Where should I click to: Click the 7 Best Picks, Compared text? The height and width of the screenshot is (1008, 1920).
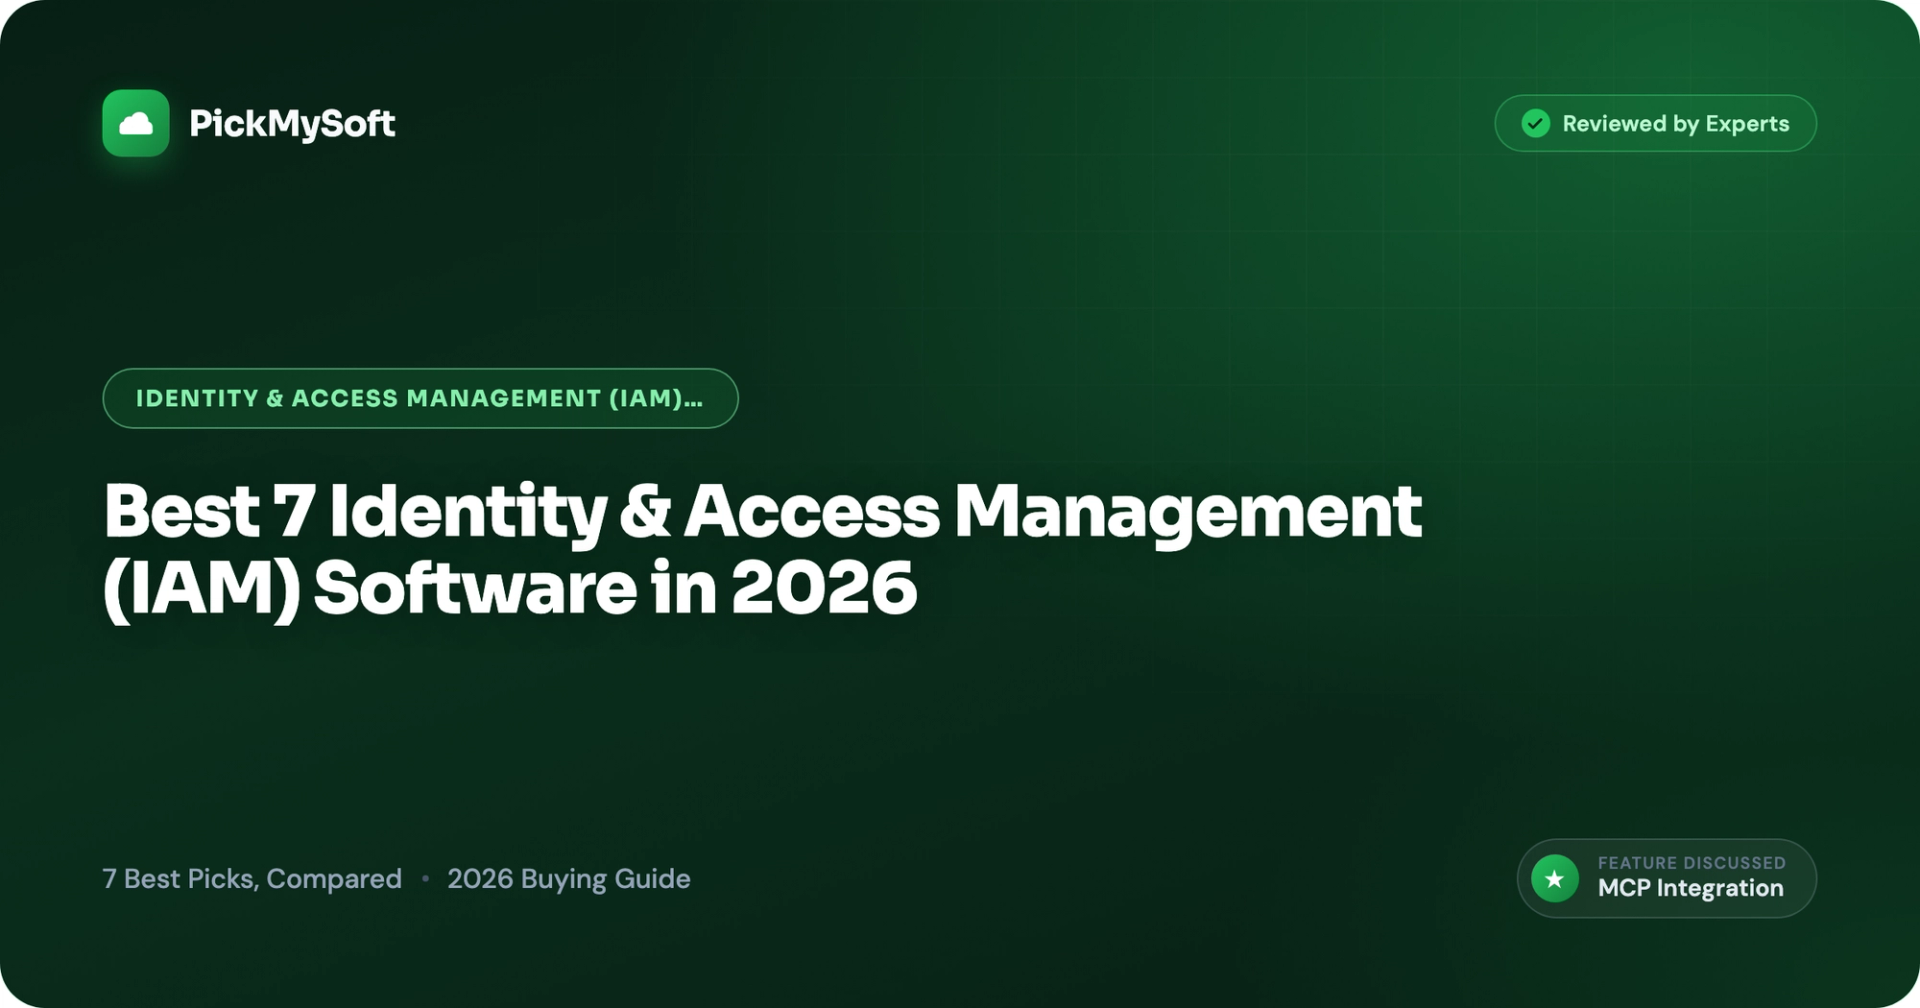pyautogui.click(x=252, y=878)
